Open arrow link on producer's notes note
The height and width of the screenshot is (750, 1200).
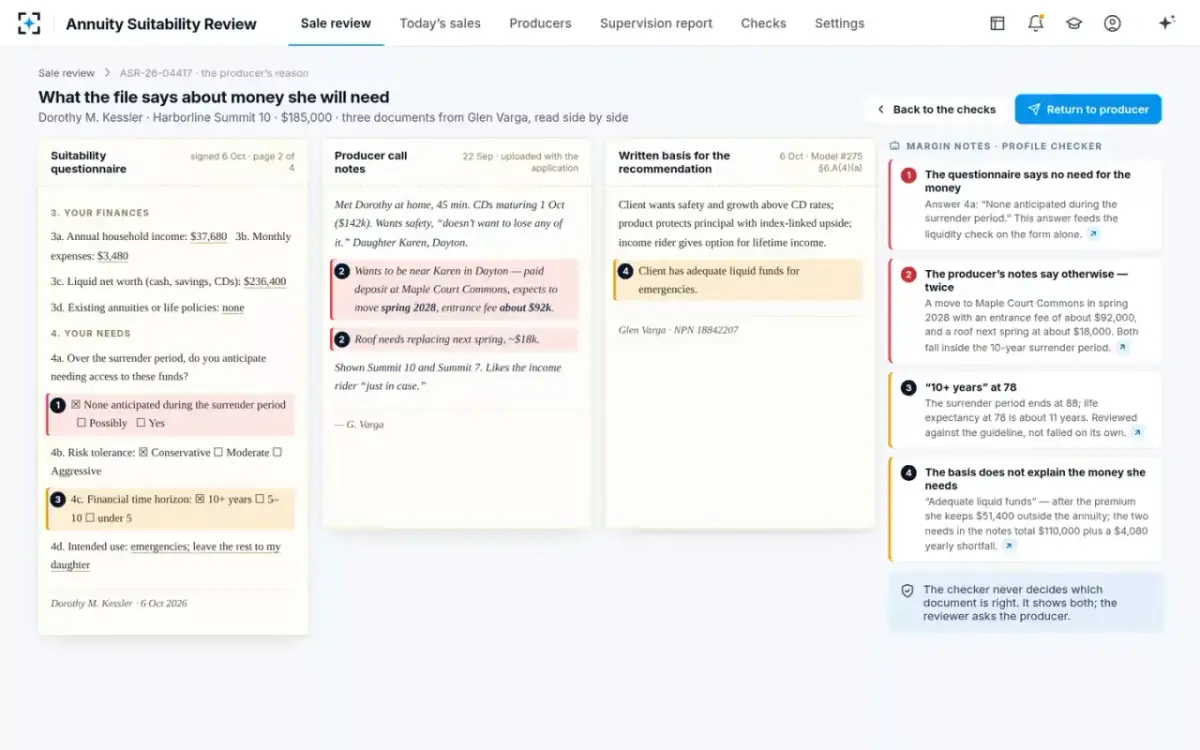(1122, 348)
